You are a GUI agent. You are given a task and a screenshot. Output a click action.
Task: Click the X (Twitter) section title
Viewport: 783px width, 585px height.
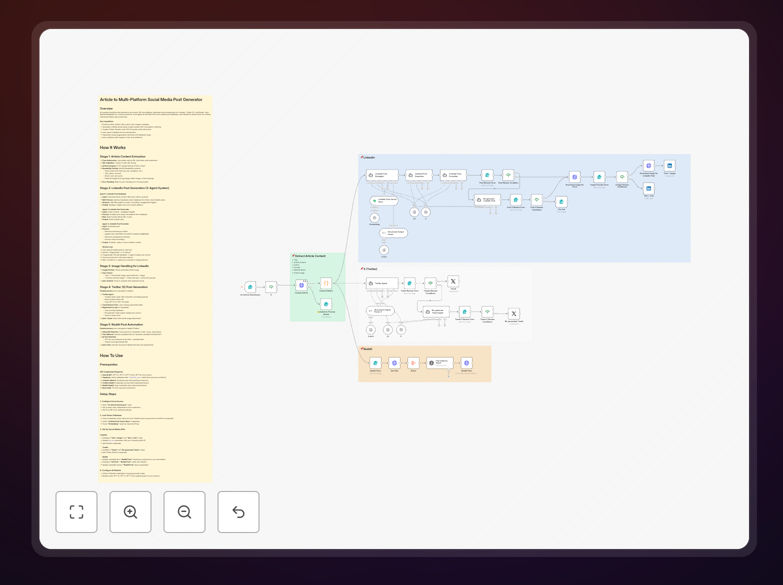pyautogui.click(x=370, y=269)
